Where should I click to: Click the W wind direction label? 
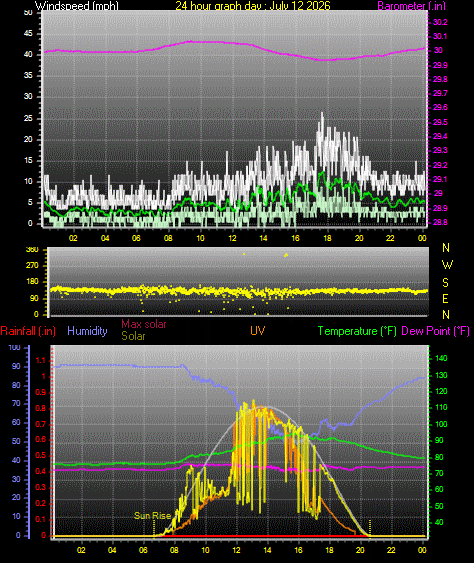point(447,265)
